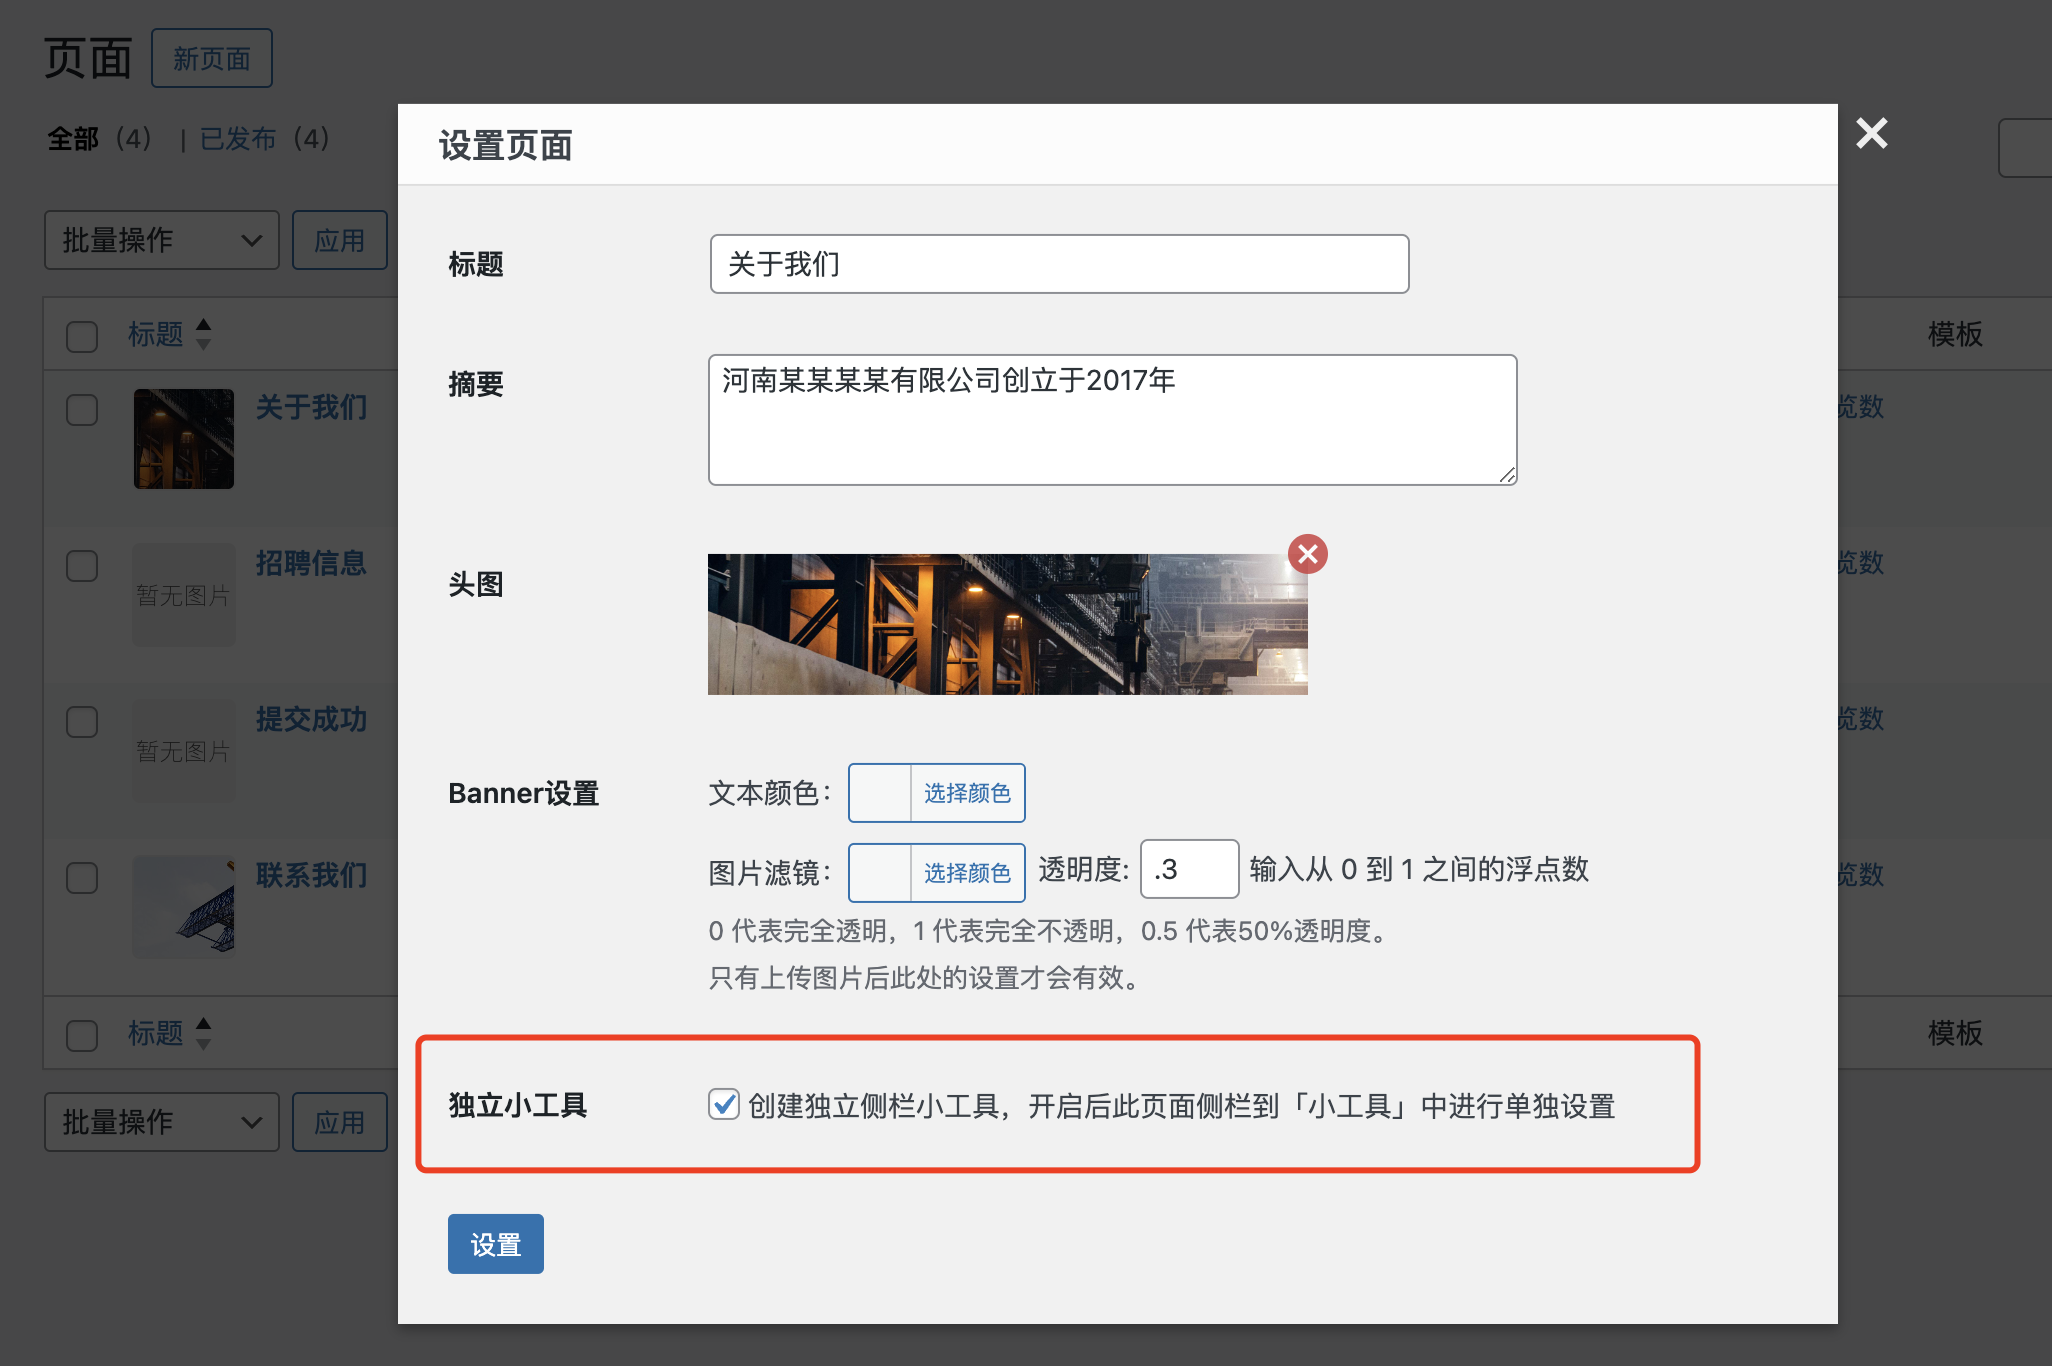Click the 独立小工具 label

click(518, 1105)
